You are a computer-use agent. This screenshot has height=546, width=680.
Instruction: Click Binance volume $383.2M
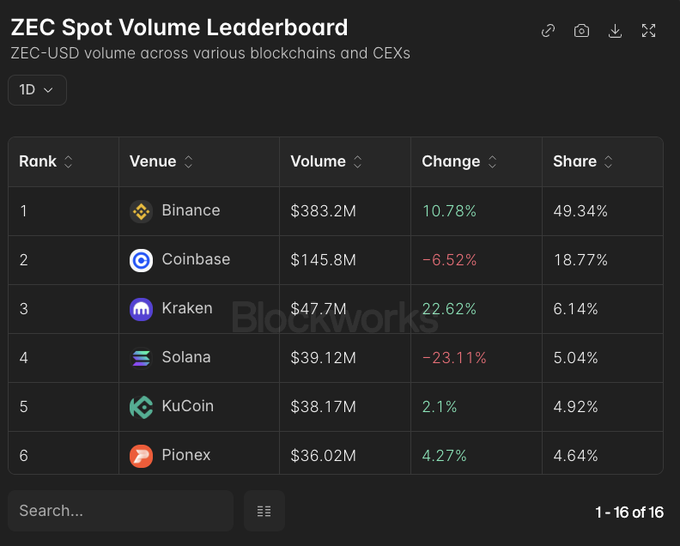[x=323, y=211]
